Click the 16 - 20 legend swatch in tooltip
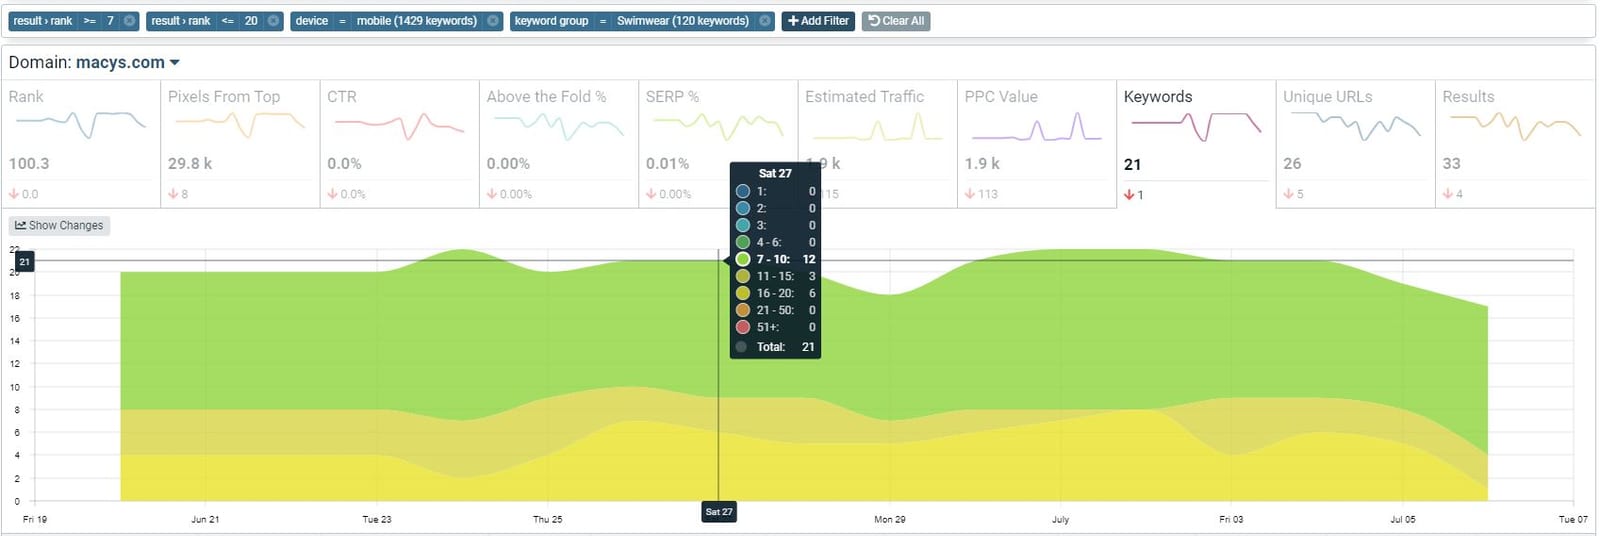Screen dimensions: 1600x536 pos(743,293)
